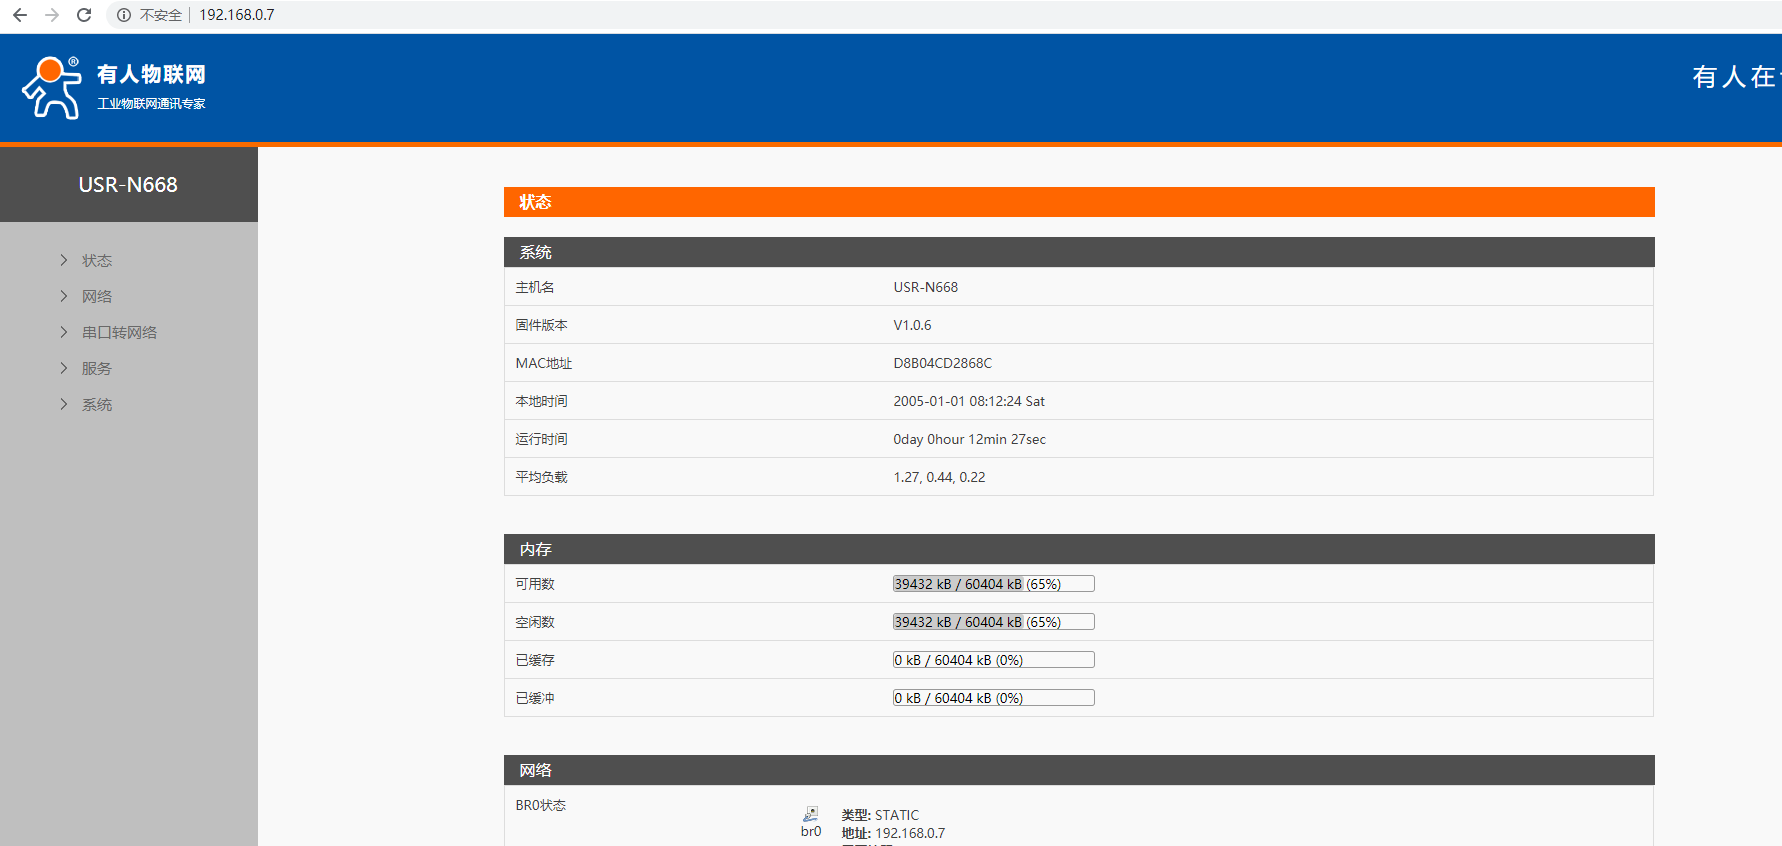
Task: Click the site info icon beside 不安全
Action: 124,15
